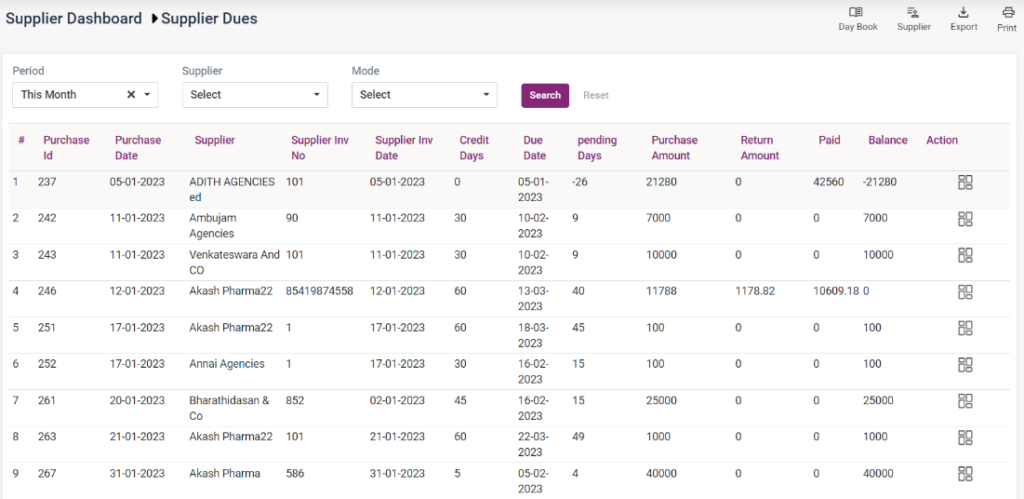Click the Supplier icon in top toolbar
1024x499 pixels.
(913, 13)
